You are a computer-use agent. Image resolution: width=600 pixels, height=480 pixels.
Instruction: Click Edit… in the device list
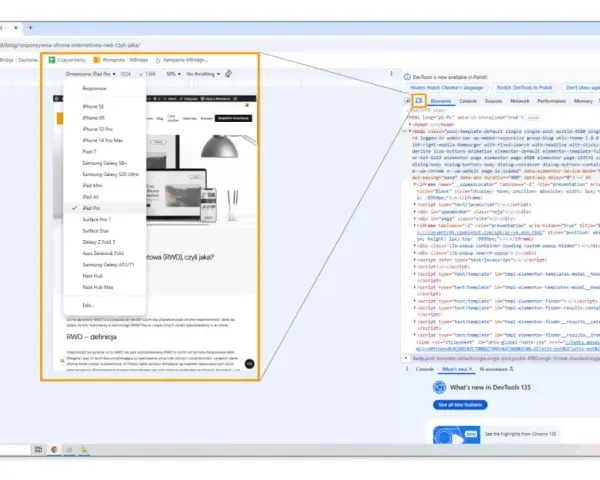pos(104,305)
